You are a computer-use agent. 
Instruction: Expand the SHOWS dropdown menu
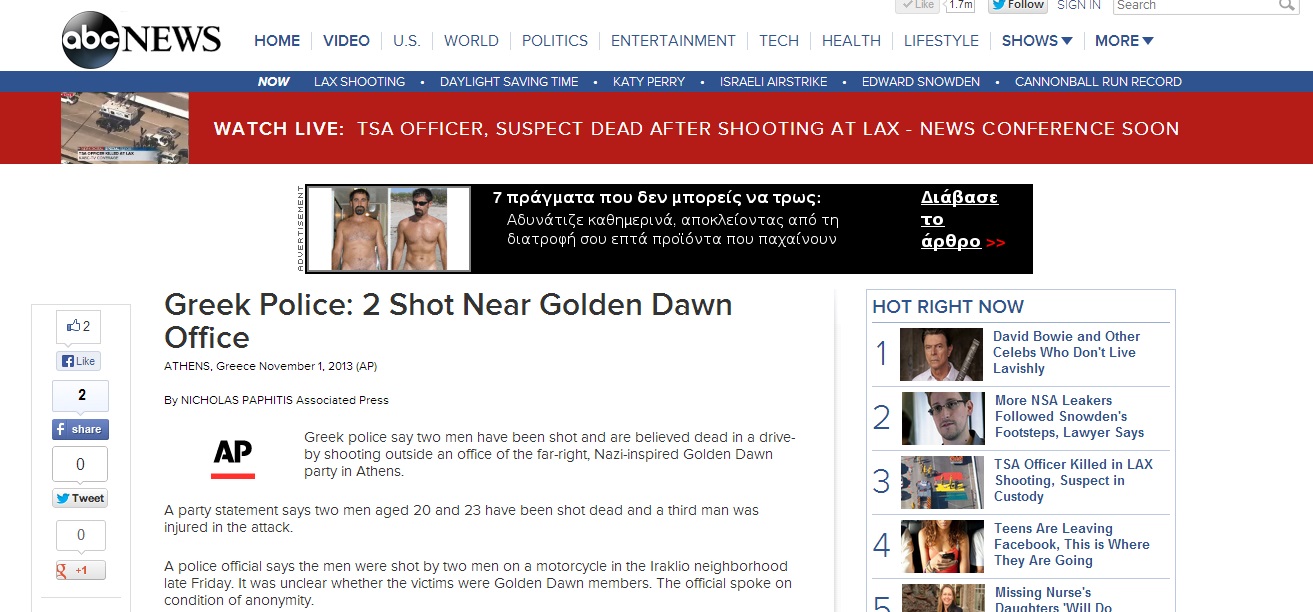point(1037,41)
